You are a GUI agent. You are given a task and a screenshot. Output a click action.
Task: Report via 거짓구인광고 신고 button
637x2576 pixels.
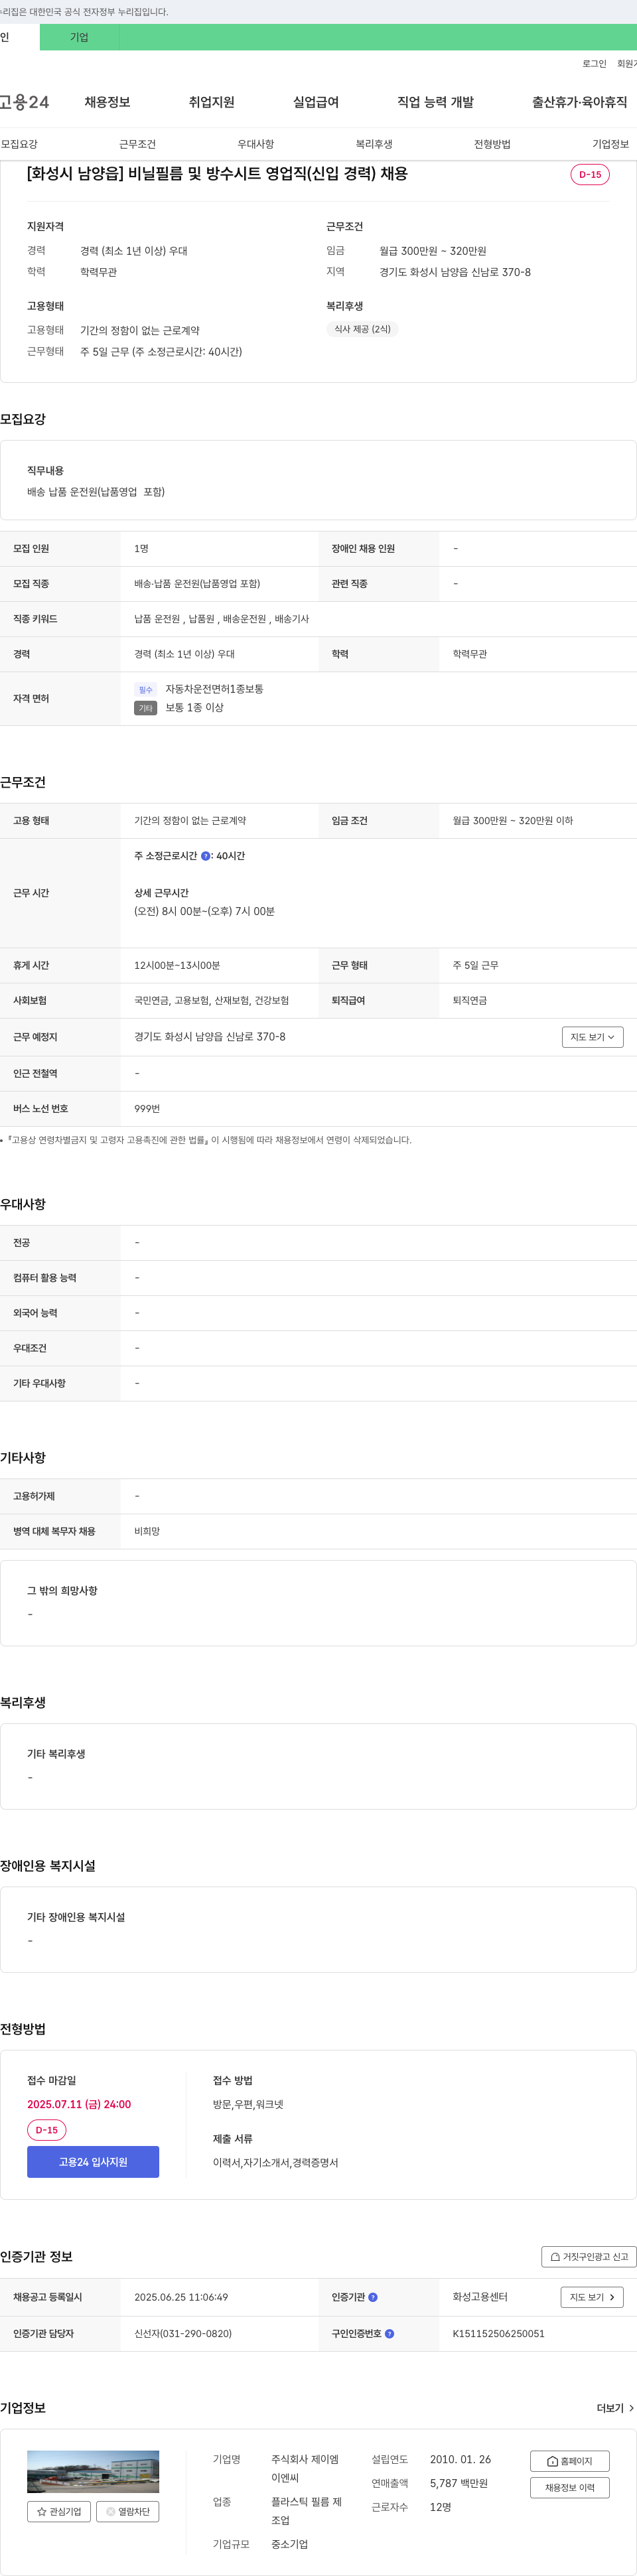[589, 2257]
